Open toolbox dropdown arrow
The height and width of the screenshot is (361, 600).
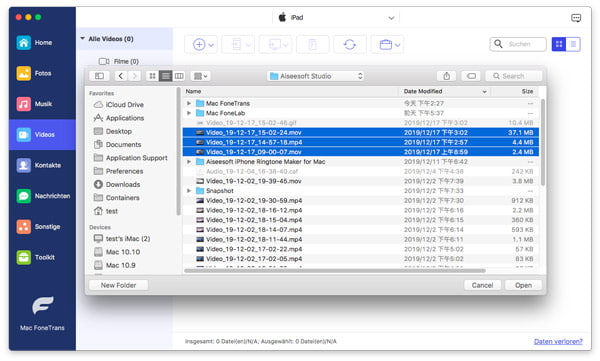point(398,45)
